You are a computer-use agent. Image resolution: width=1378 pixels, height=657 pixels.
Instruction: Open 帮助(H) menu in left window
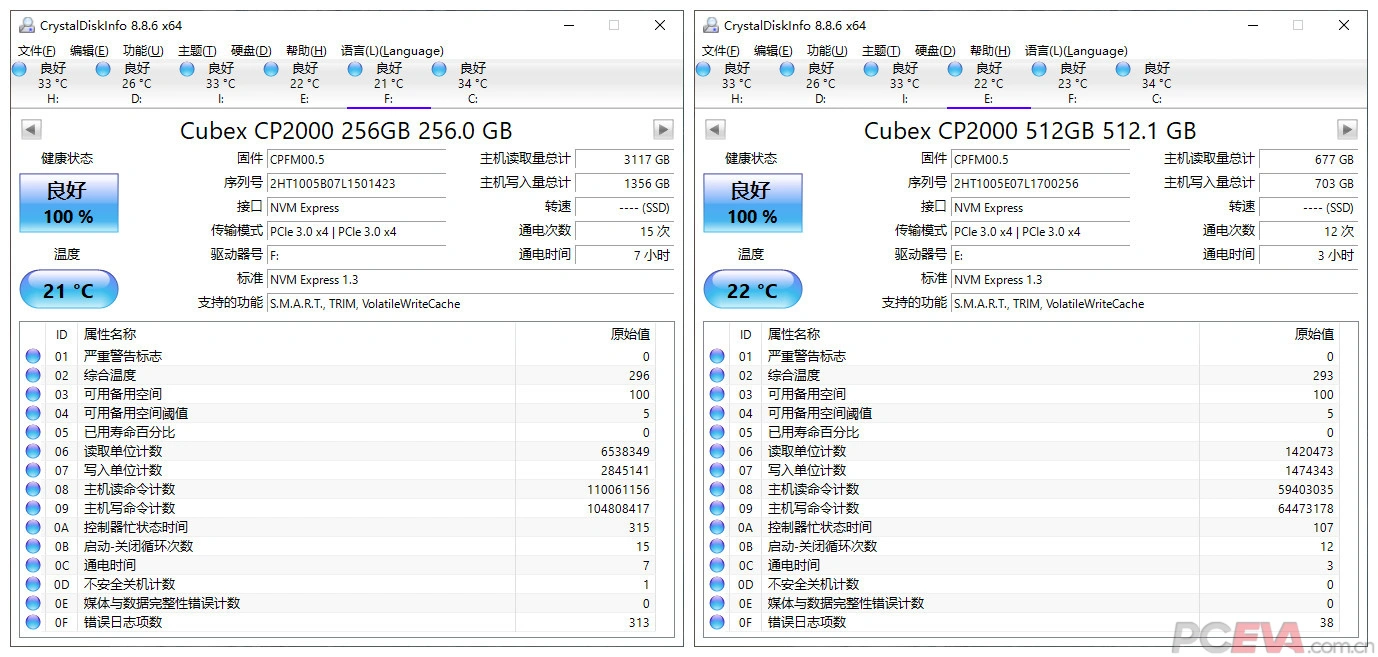[x=306, y=51]
